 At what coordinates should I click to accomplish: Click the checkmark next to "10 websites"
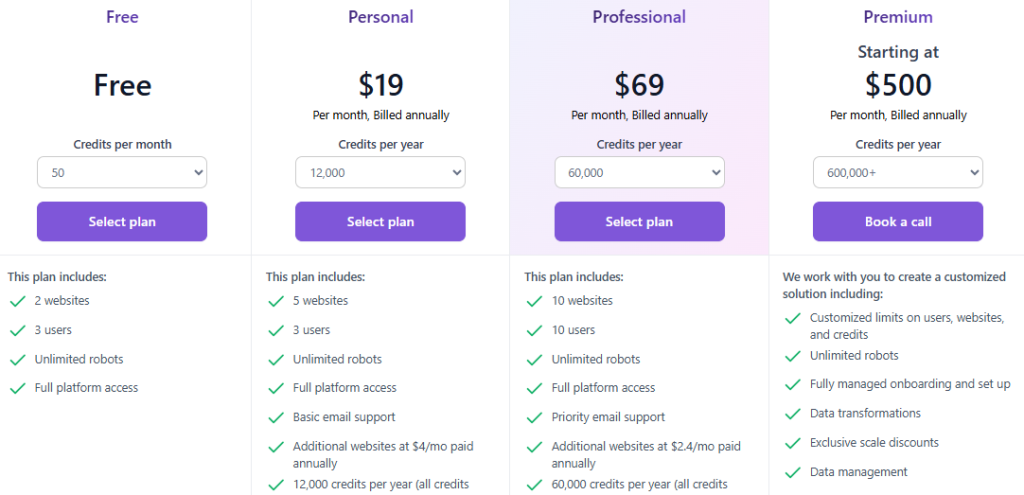tap(534, 301)
